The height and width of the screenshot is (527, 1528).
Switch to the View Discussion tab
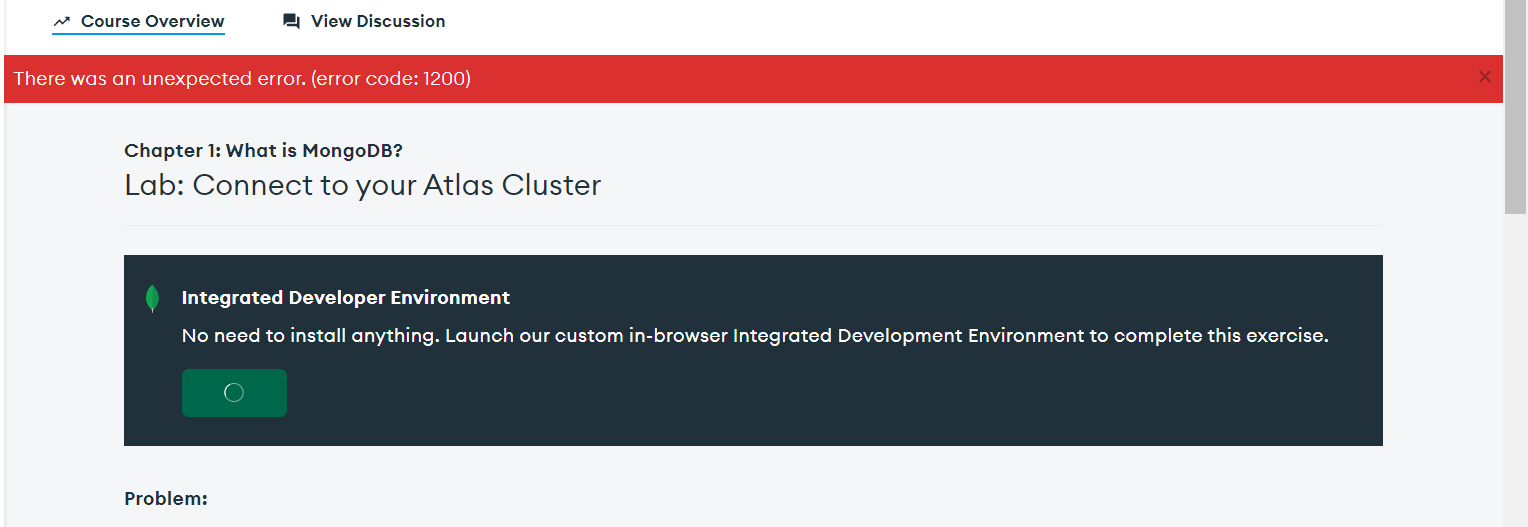pyautogui.click(x=377, y=21)
